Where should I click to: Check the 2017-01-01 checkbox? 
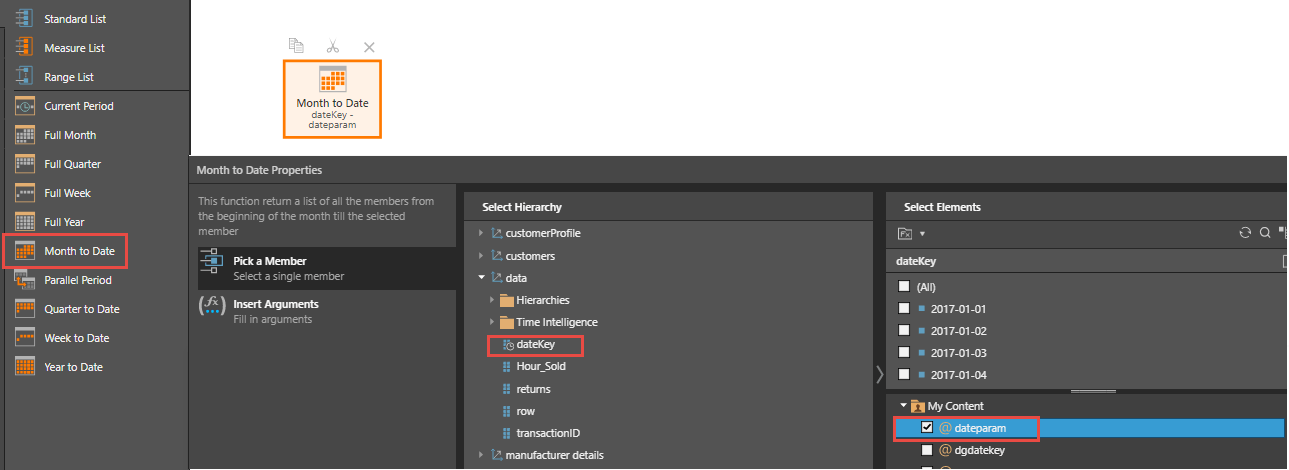pos(904,309)
